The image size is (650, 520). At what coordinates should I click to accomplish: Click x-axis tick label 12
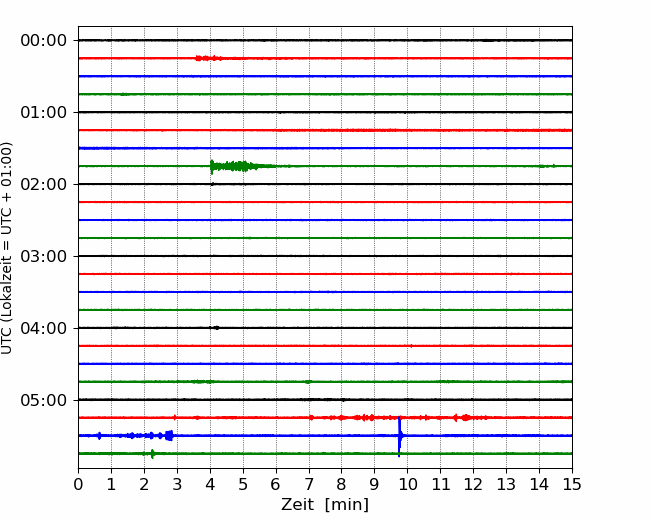[x=473, y=484]
